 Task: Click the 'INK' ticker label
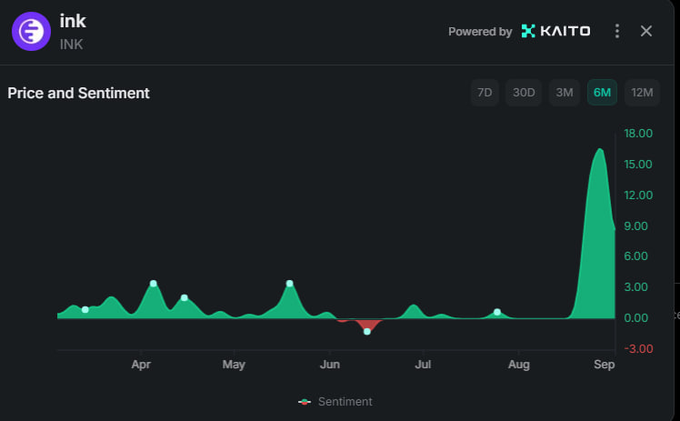[x=71, y=44]
